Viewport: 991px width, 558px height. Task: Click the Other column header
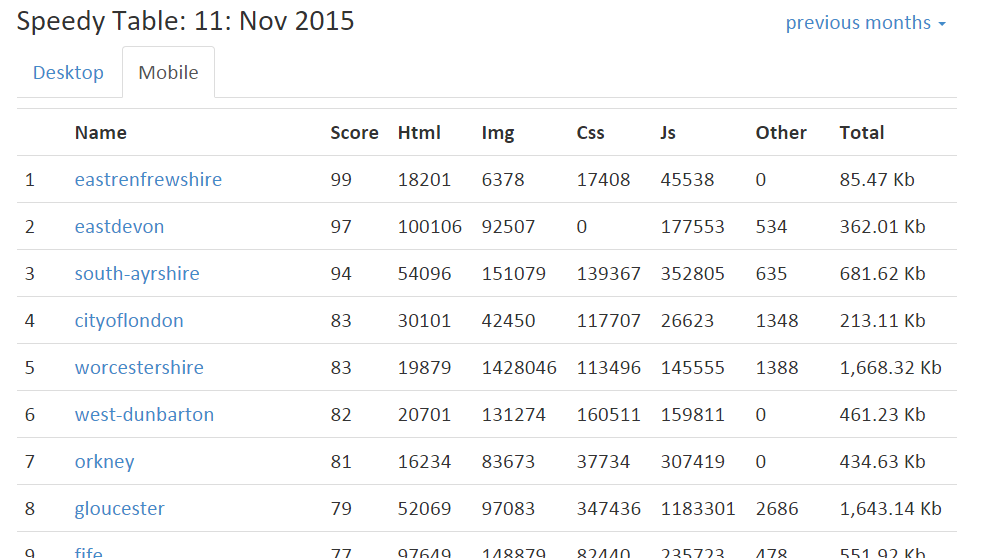pos(781,133)
